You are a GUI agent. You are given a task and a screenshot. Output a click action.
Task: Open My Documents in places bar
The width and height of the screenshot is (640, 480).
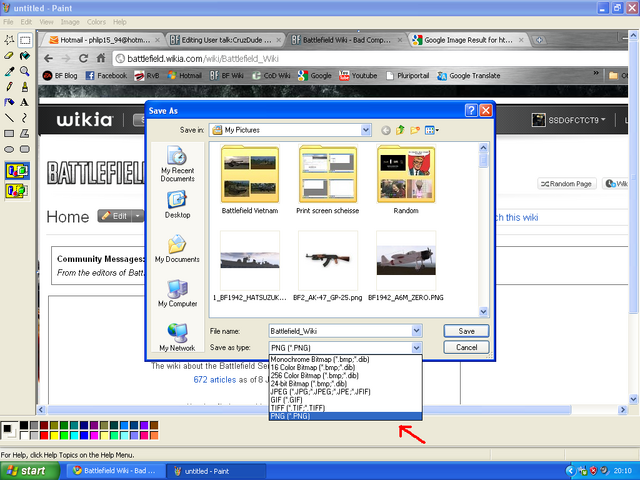click(178, 249)
